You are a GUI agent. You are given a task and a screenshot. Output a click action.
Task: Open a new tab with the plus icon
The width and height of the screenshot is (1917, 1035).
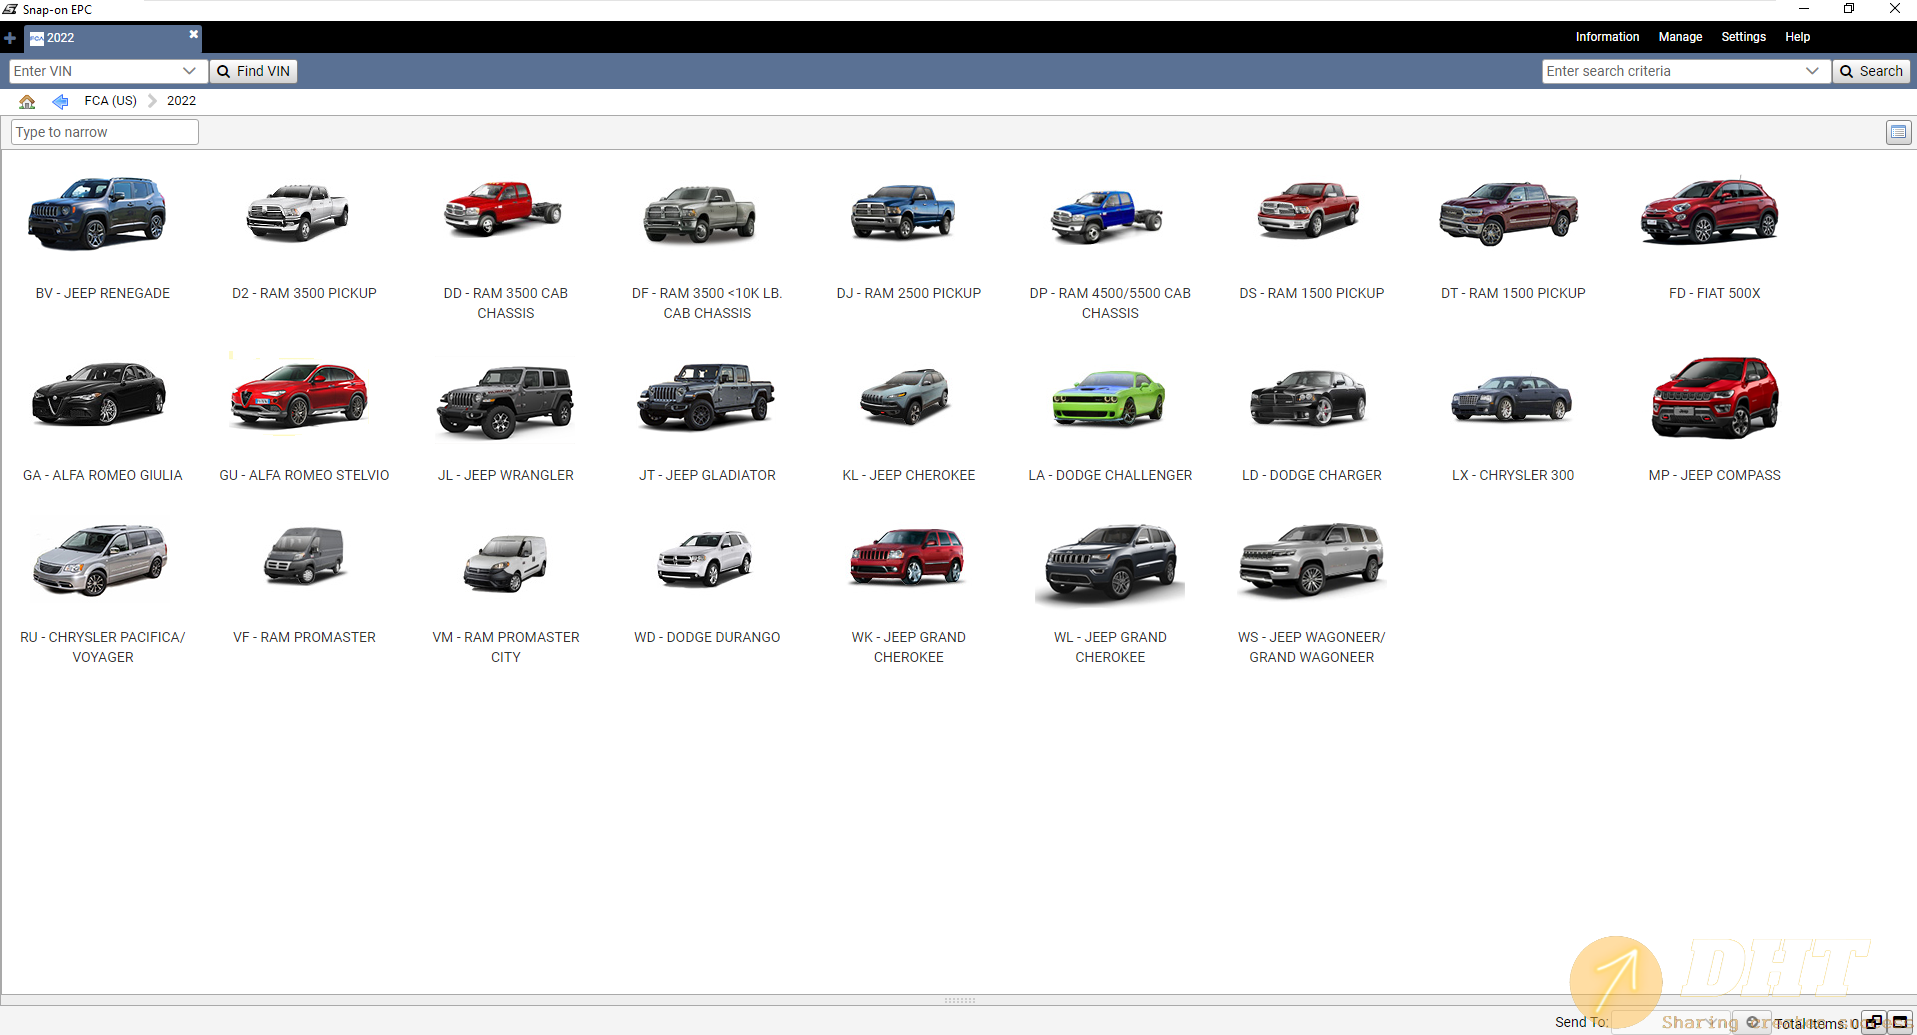click(x=10, y=38)
